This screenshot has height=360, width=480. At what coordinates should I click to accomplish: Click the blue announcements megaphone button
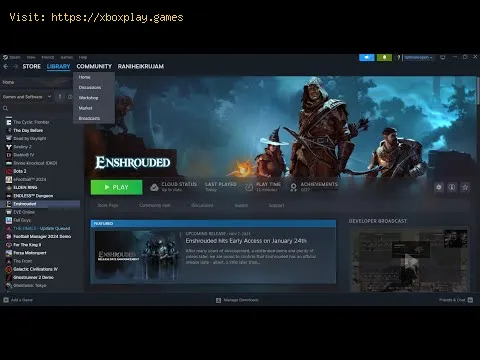(x=367, y=57)
